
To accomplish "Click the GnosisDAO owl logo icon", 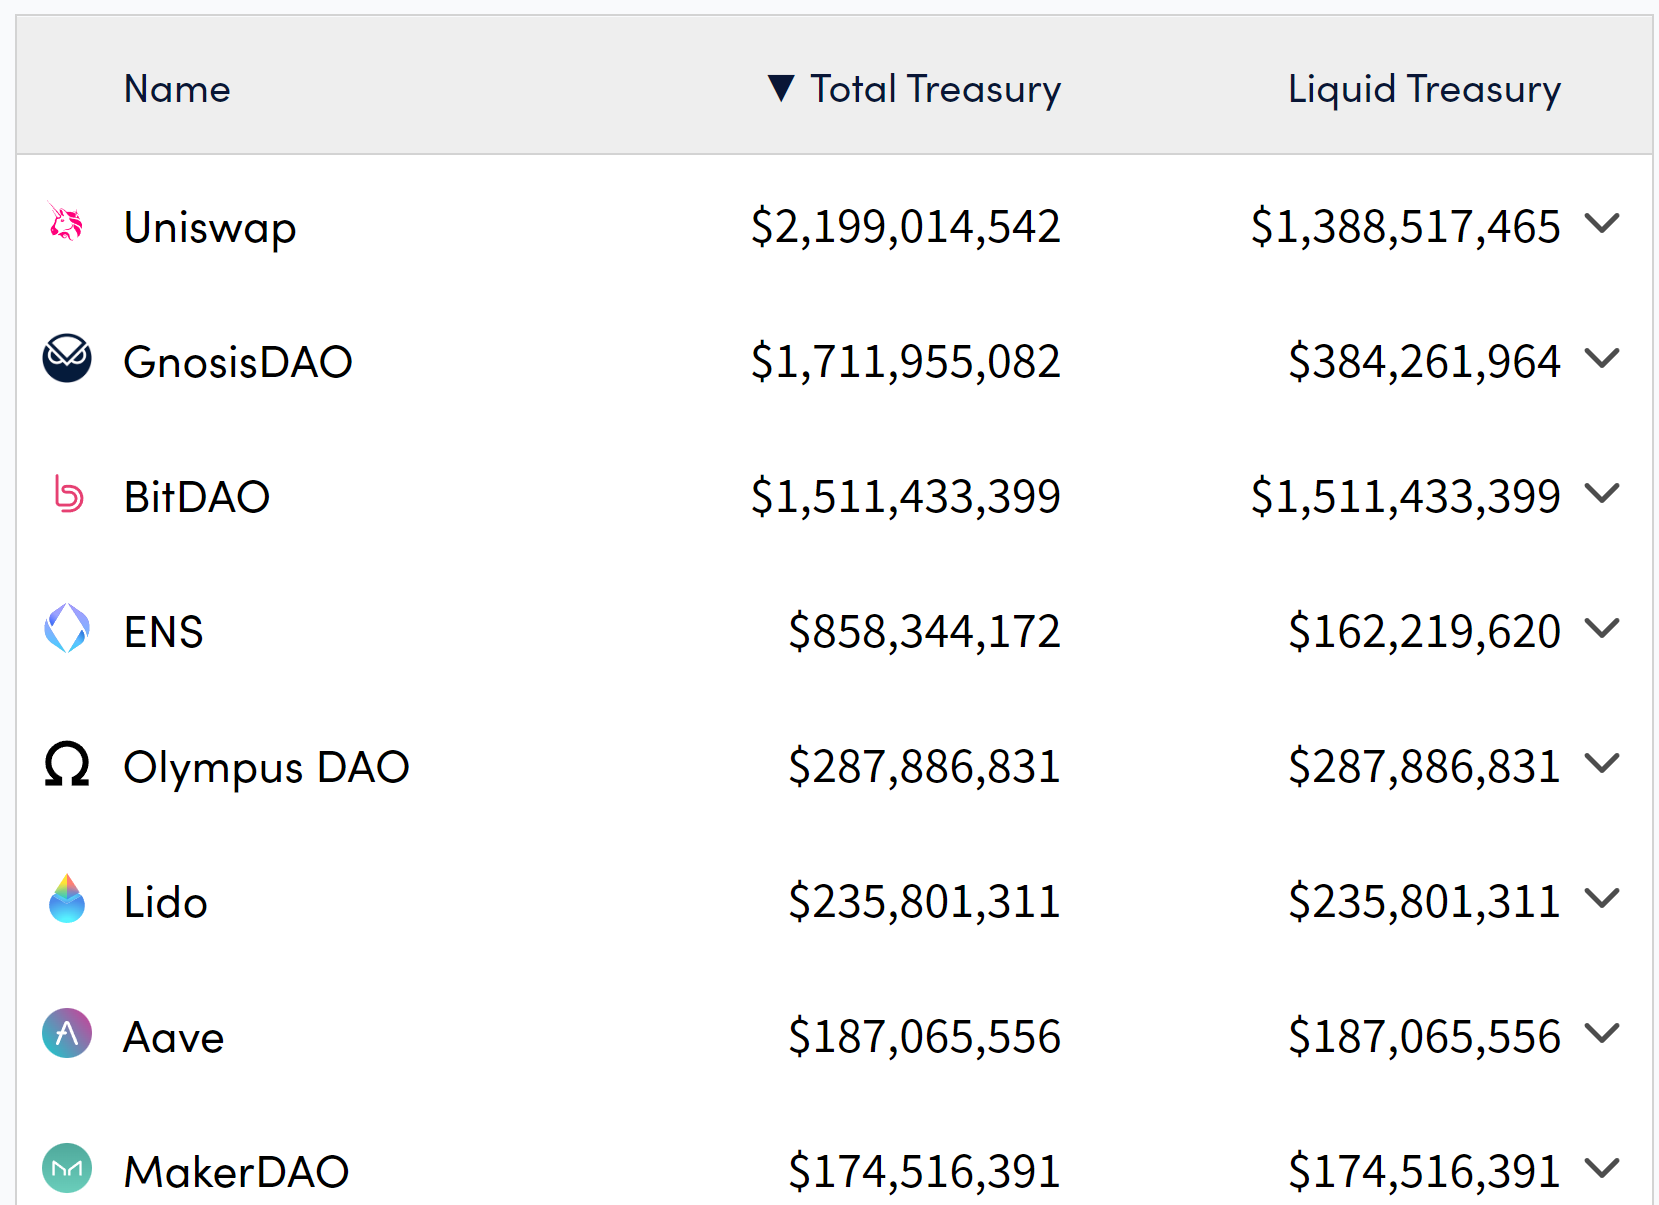I will [67, 358].
